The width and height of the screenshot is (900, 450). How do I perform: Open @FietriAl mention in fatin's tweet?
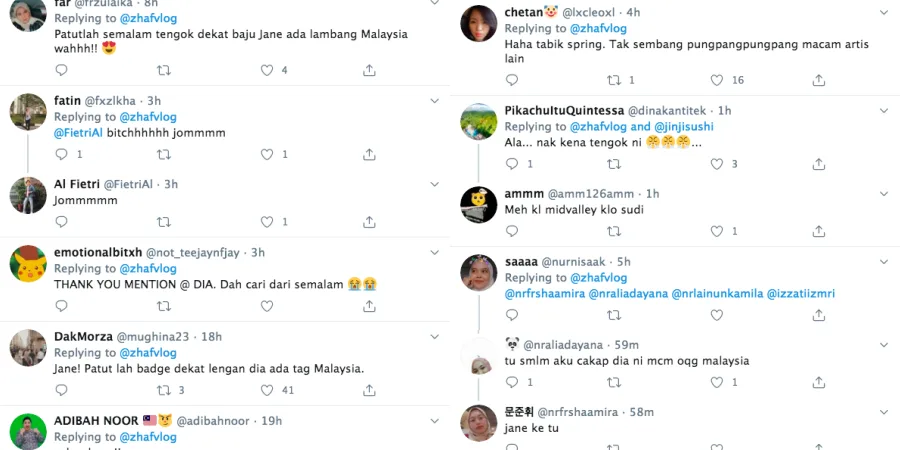coord(79,131)
